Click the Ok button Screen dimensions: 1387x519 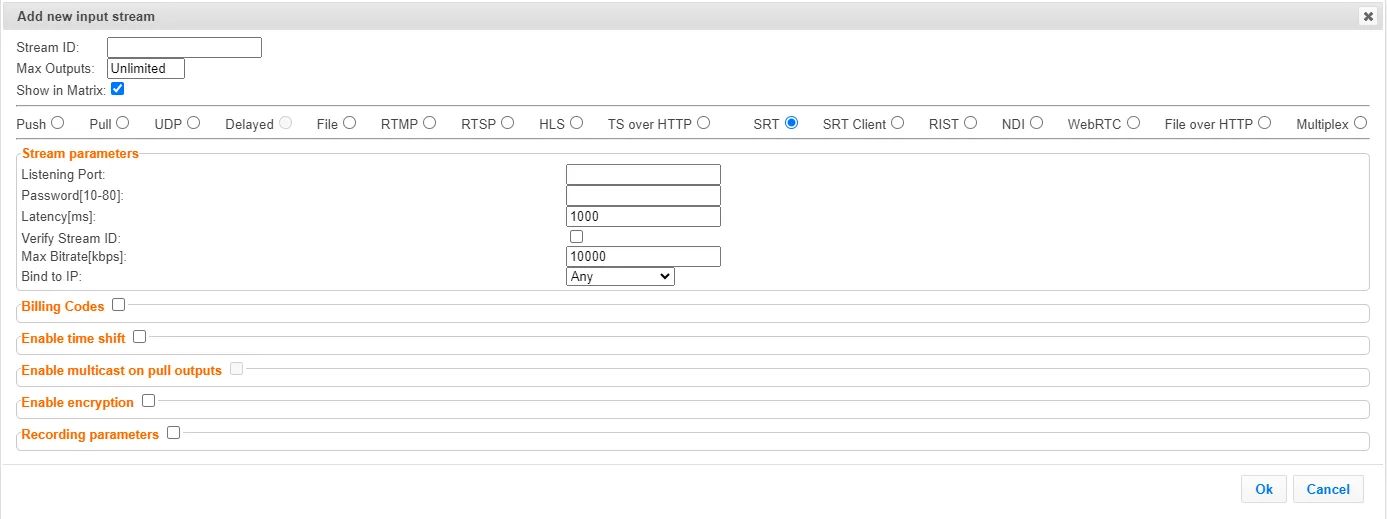[x=1264, y=489]
